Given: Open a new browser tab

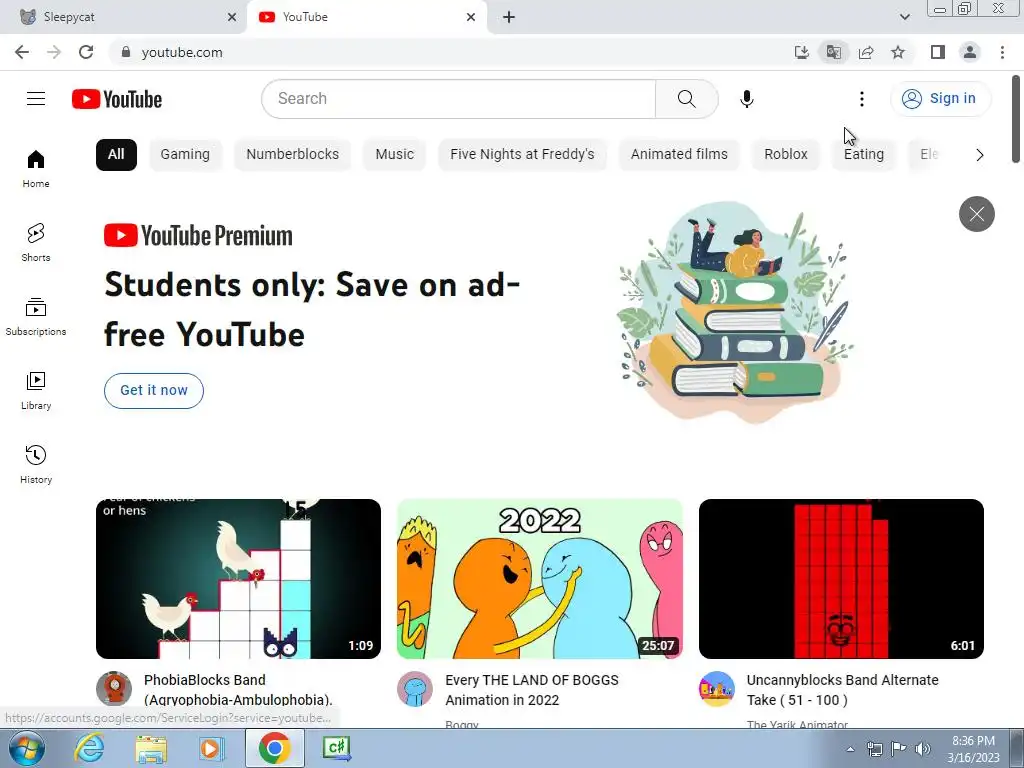Looking at the screenshot, I should click(x=509, y=17).
